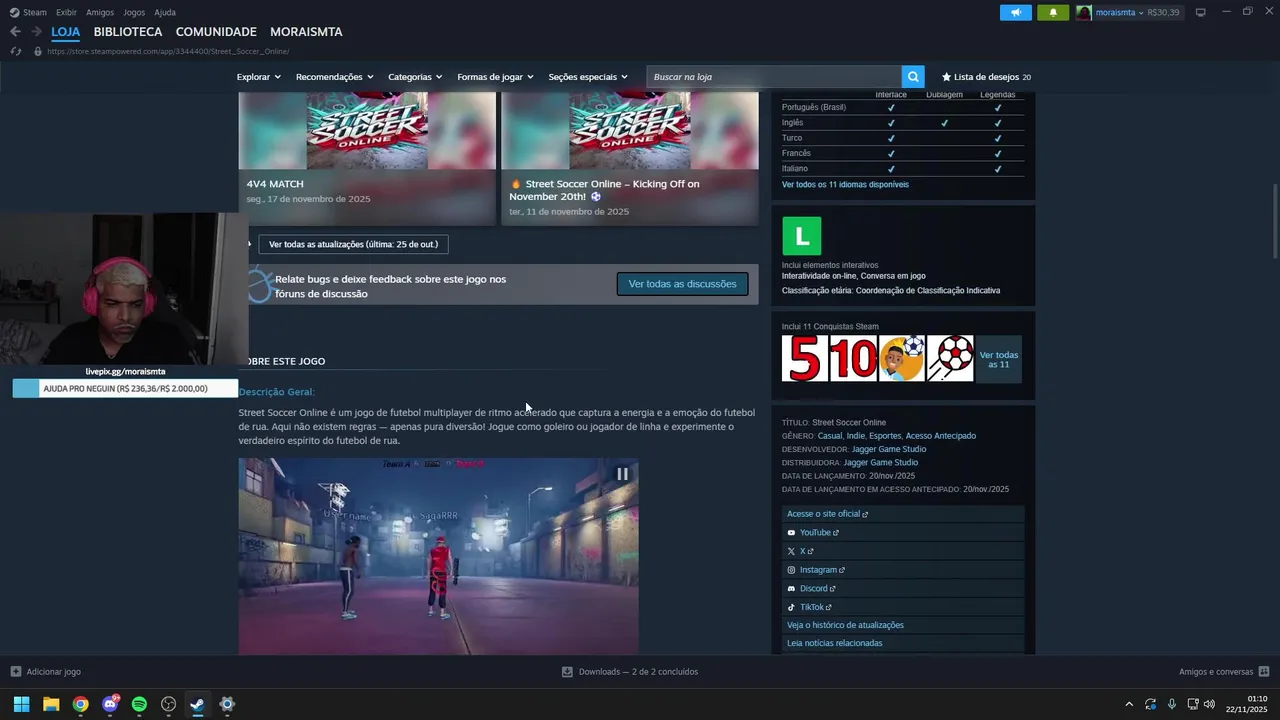Click Ver todas as discussões button
The width and height of the screenshot is (1280, 720).
[682, 284]
